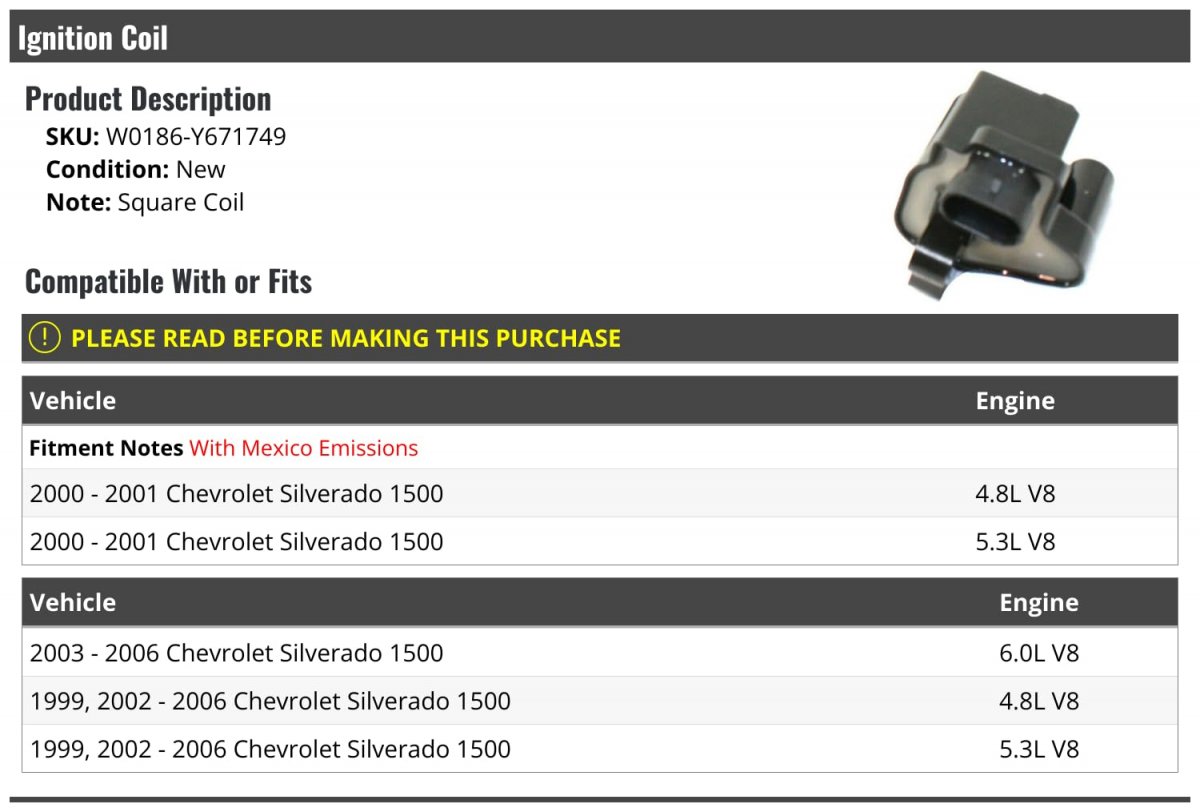Click the Note: Square Coil text

pyautogui.click(x=145, y=202)
